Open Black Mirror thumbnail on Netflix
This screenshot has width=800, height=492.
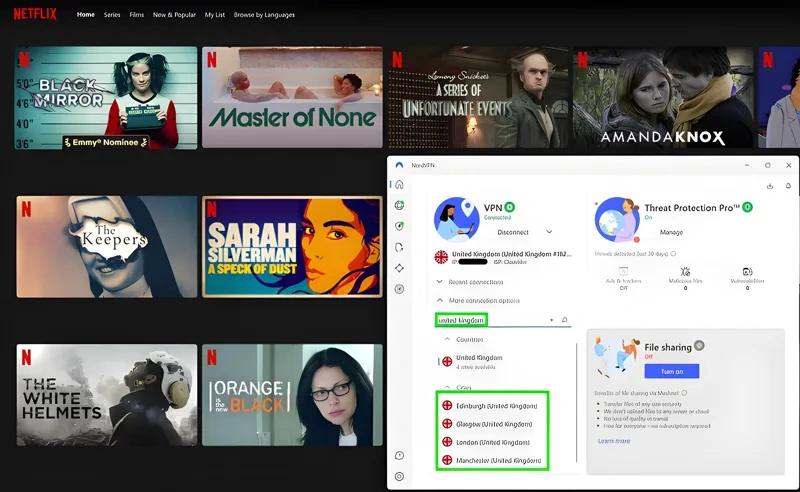point(106,97)
